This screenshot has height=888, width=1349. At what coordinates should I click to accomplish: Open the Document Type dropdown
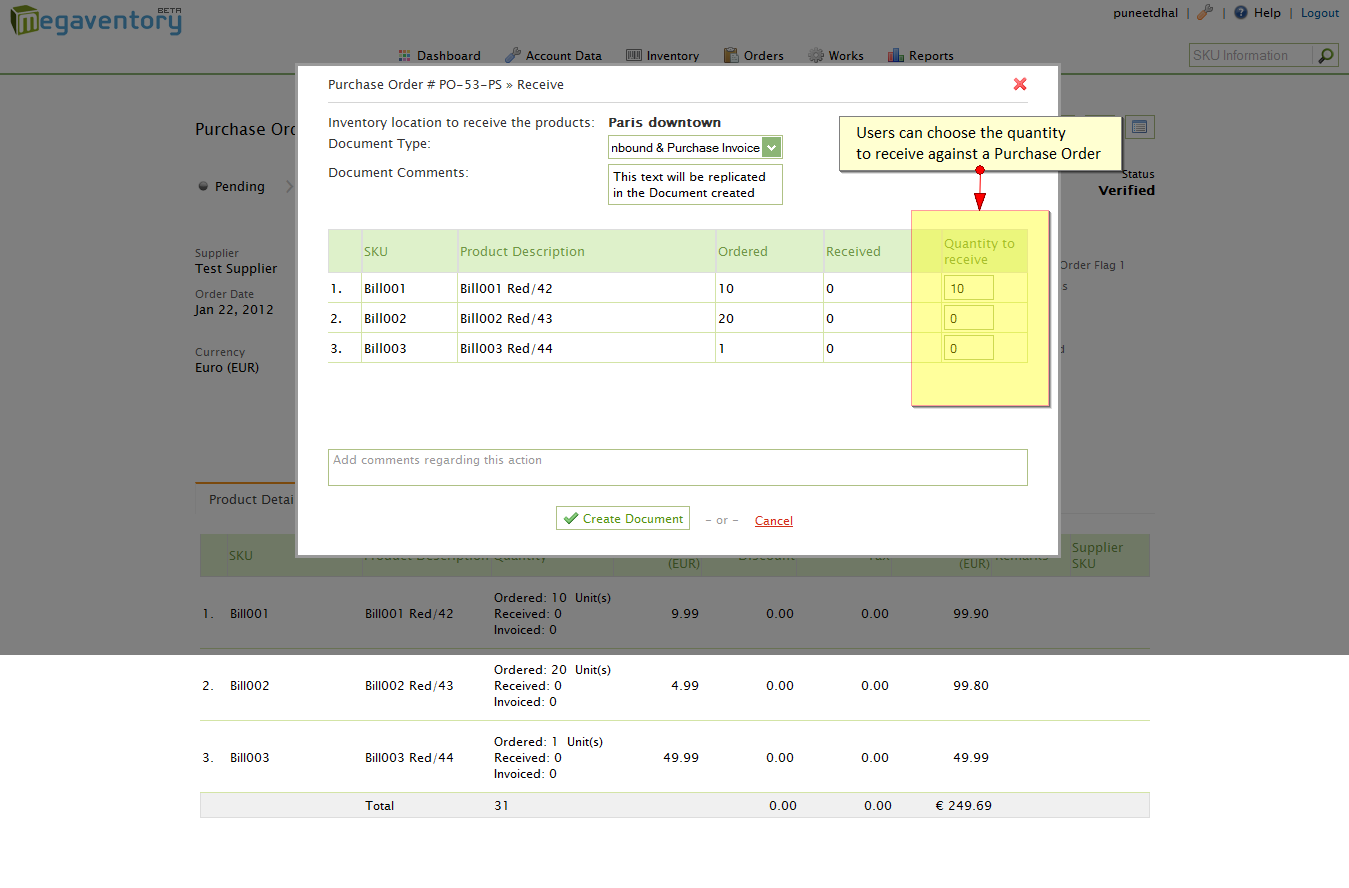[x=771, y=146]
